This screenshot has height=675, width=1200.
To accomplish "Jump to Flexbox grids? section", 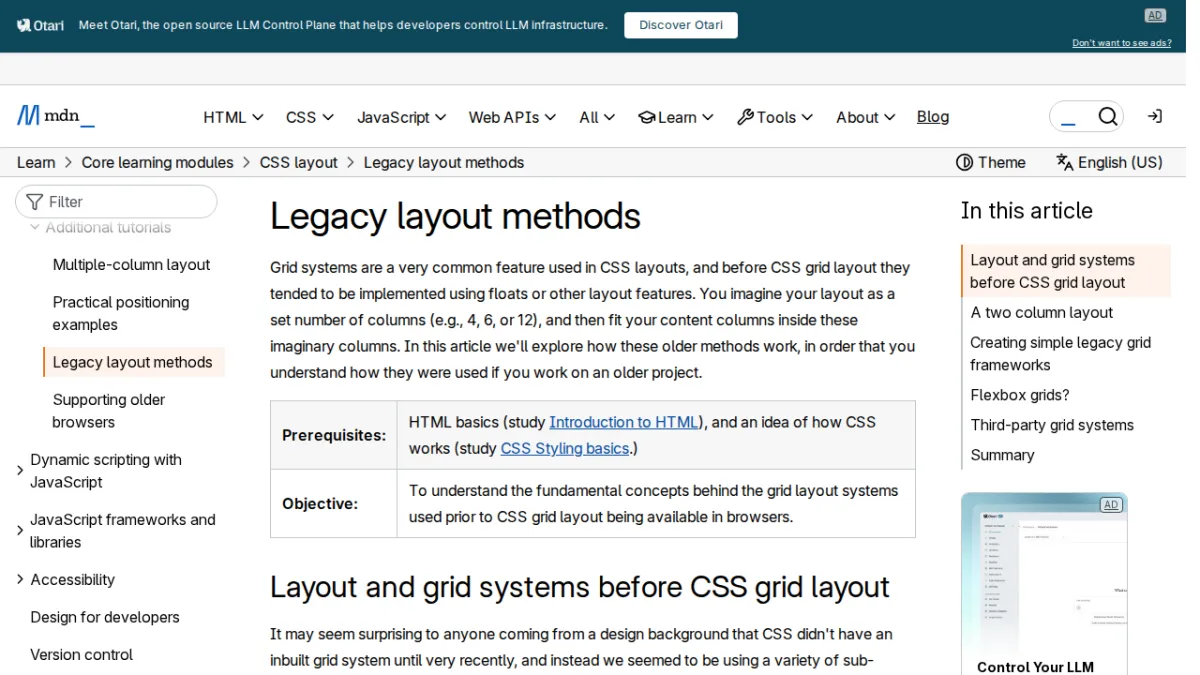I will [1020, 395].
